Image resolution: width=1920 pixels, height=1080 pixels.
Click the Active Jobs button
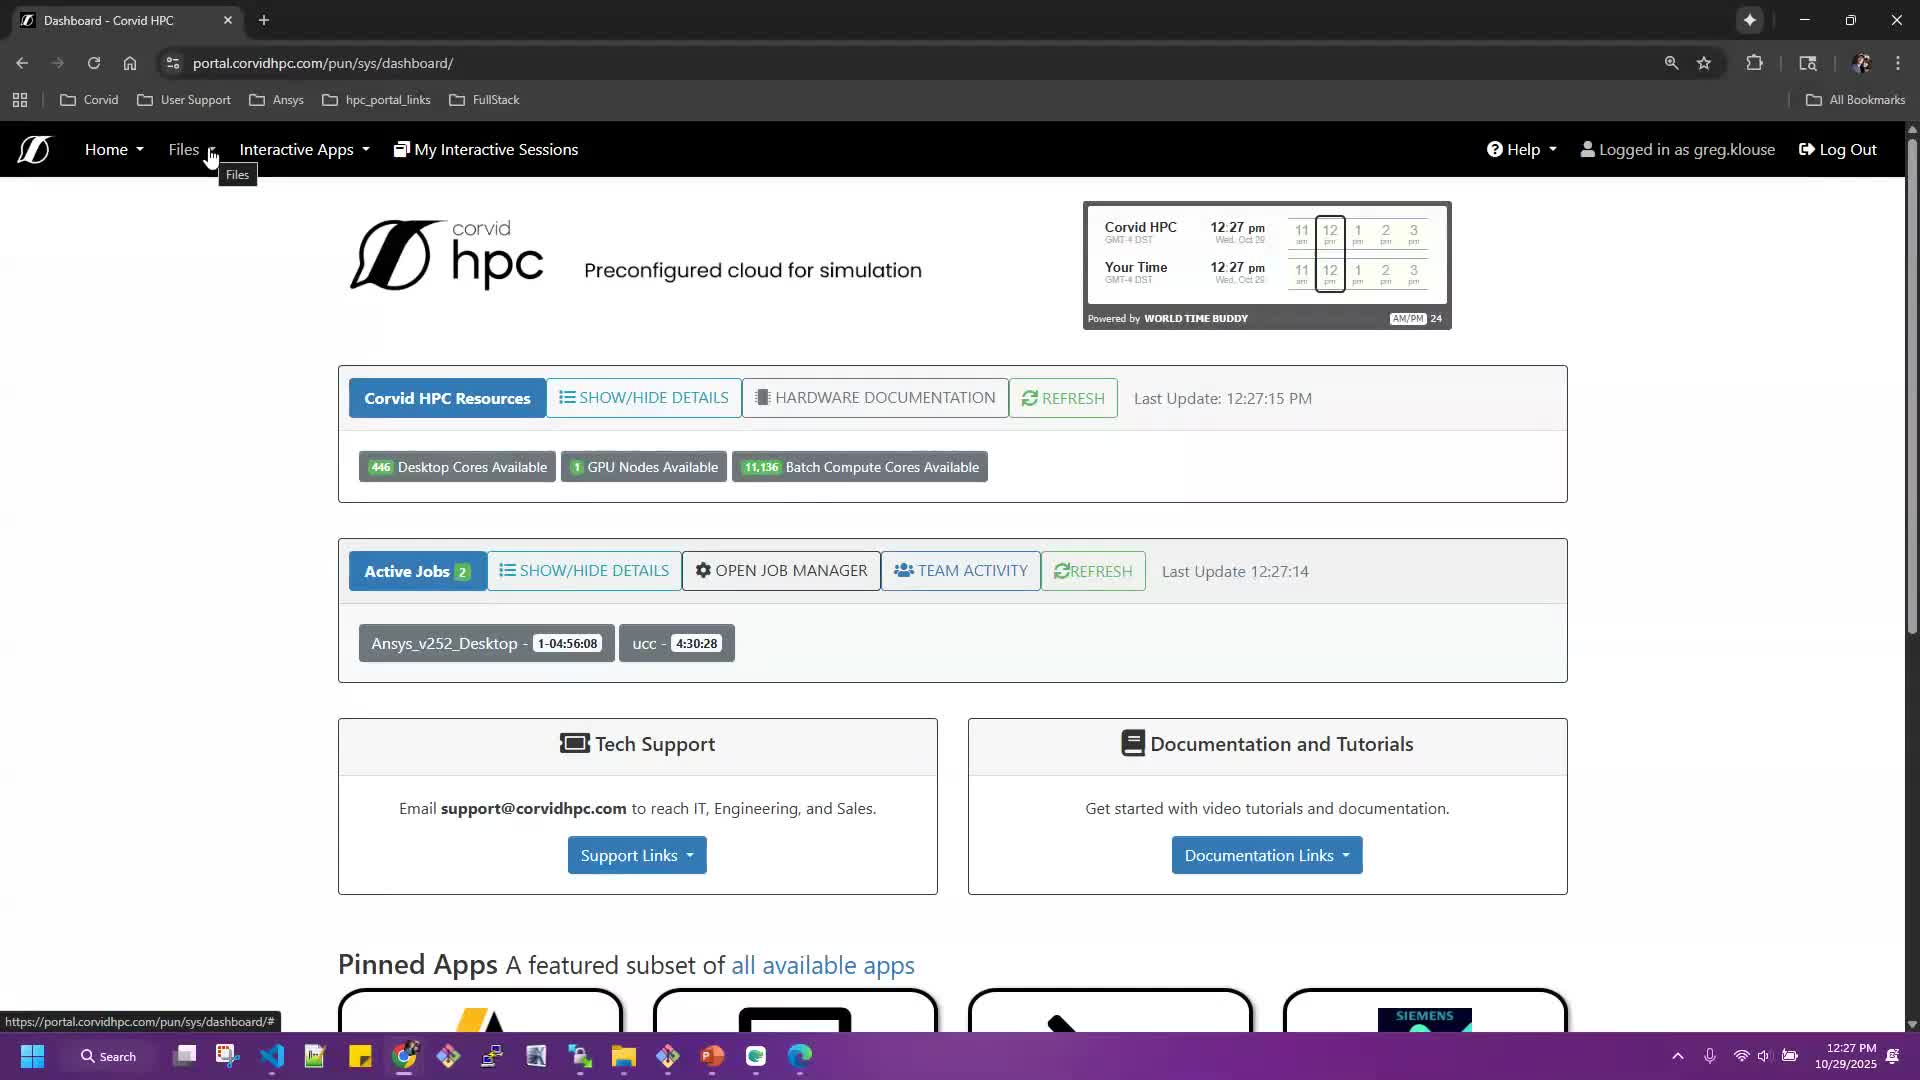(x=417, y=571)
